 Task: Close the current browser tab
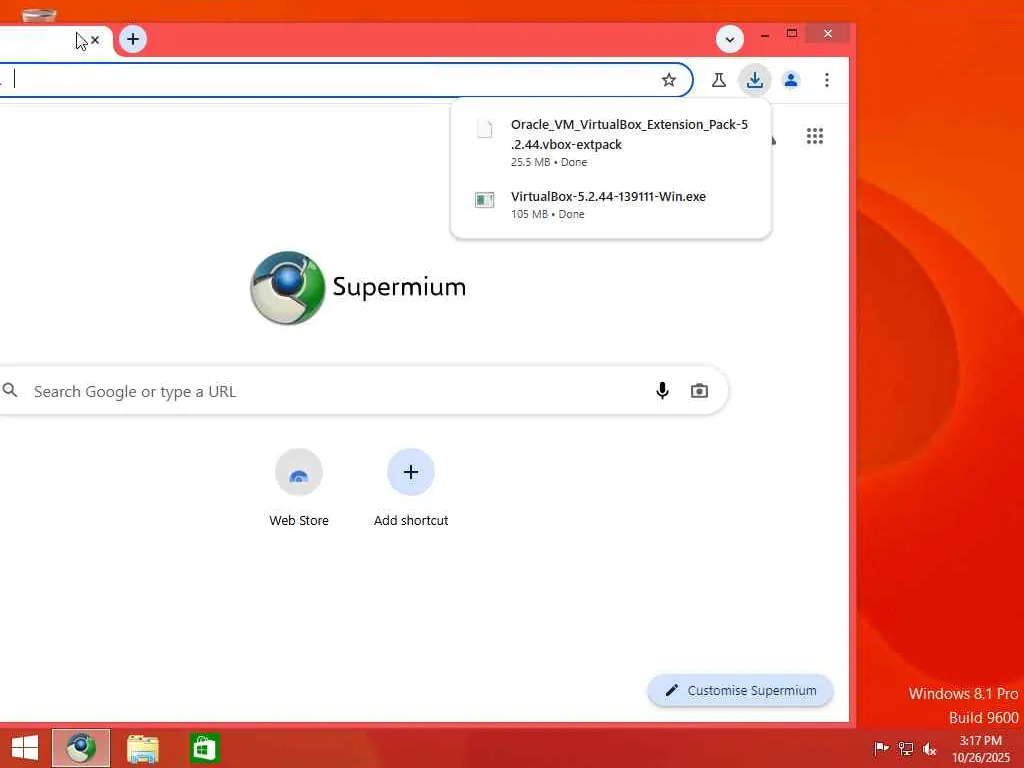[x=95, y=40]
